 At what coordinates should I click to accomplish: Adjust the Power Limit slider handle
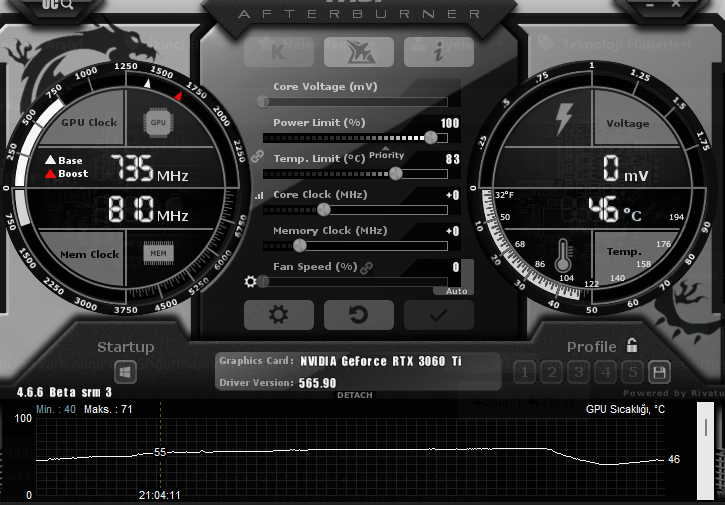[x=430, y=137]
